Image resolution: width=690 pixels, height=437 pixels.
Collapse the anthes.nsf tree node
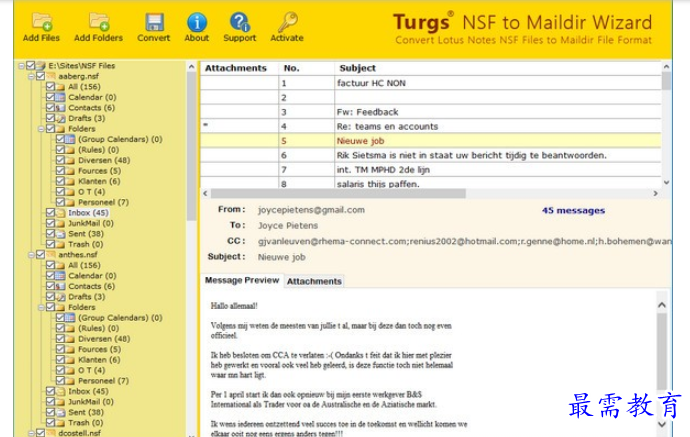31,255
